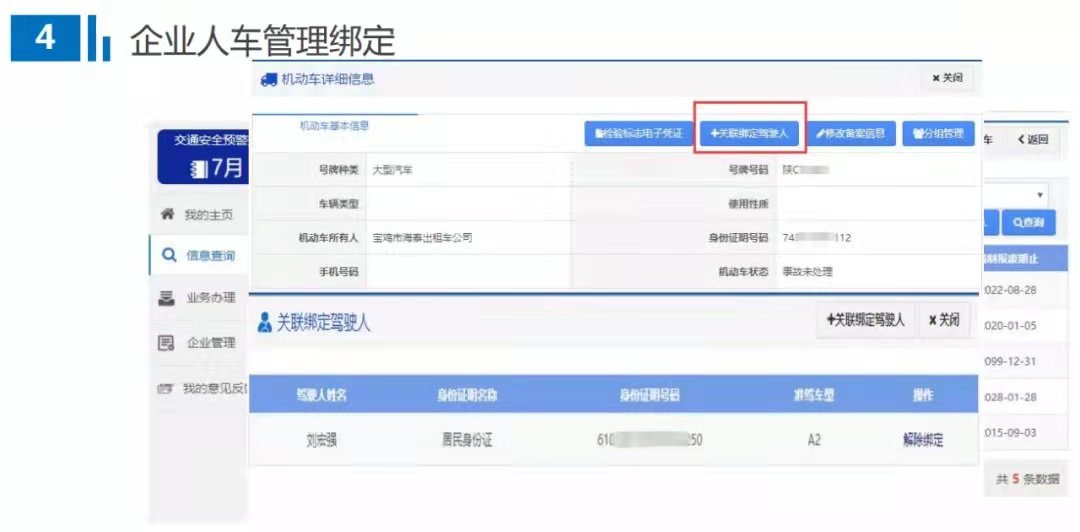Click 解除绑定 link for 刘宏强

tap(923, 440)
